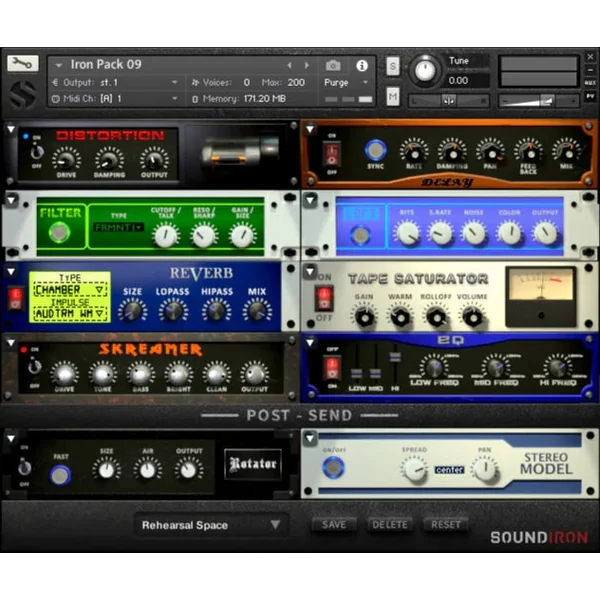Image resolution: width=600 pixels, height=600 pixels.
Task: Open the instrument name dropdown arrow
Action: point(59,65)
